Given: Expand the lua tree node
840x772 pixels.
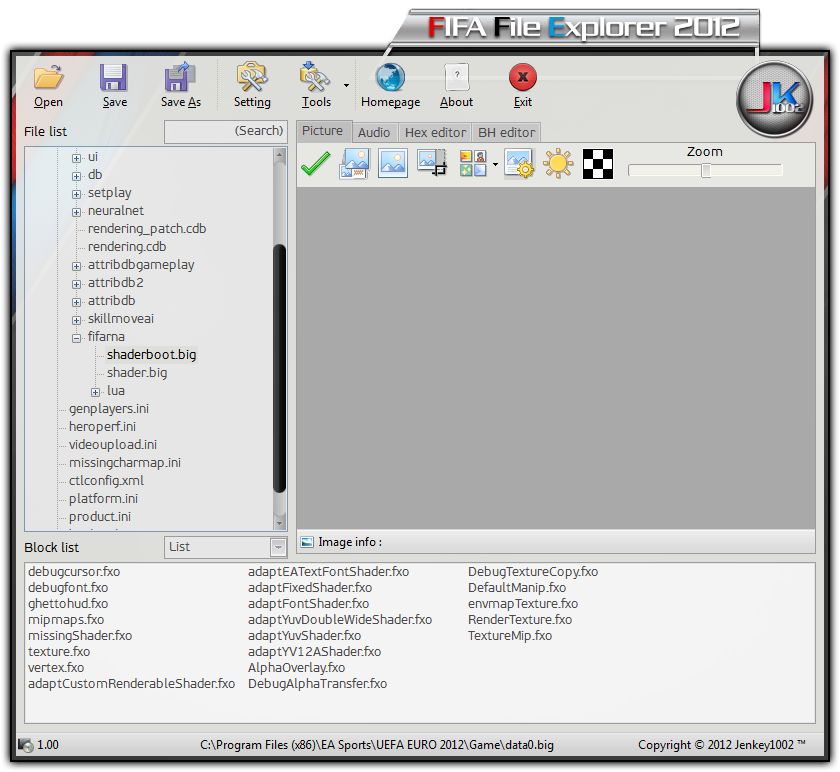Looking at the screenshot, I should click(96, 392).
